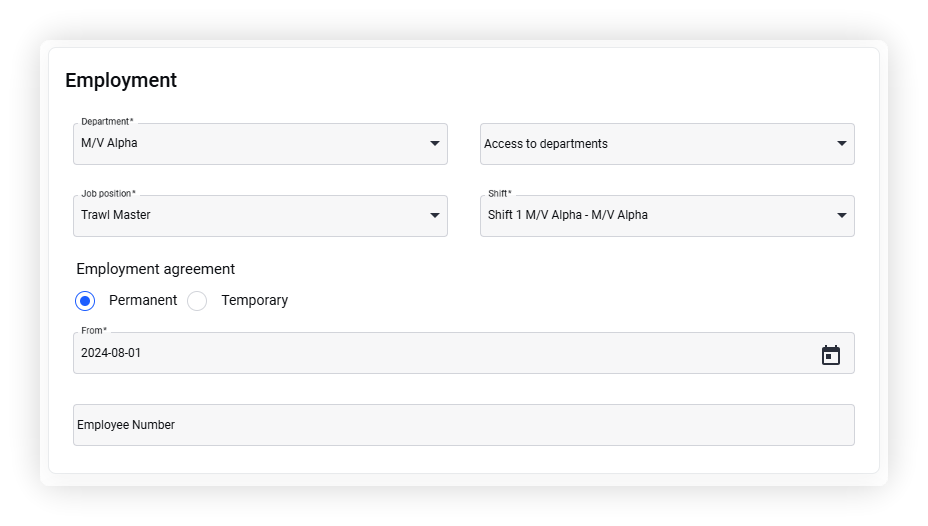Expand the Access to departments combo box
Viewport: 928px width, 526px height.
(x=667, y=144)
